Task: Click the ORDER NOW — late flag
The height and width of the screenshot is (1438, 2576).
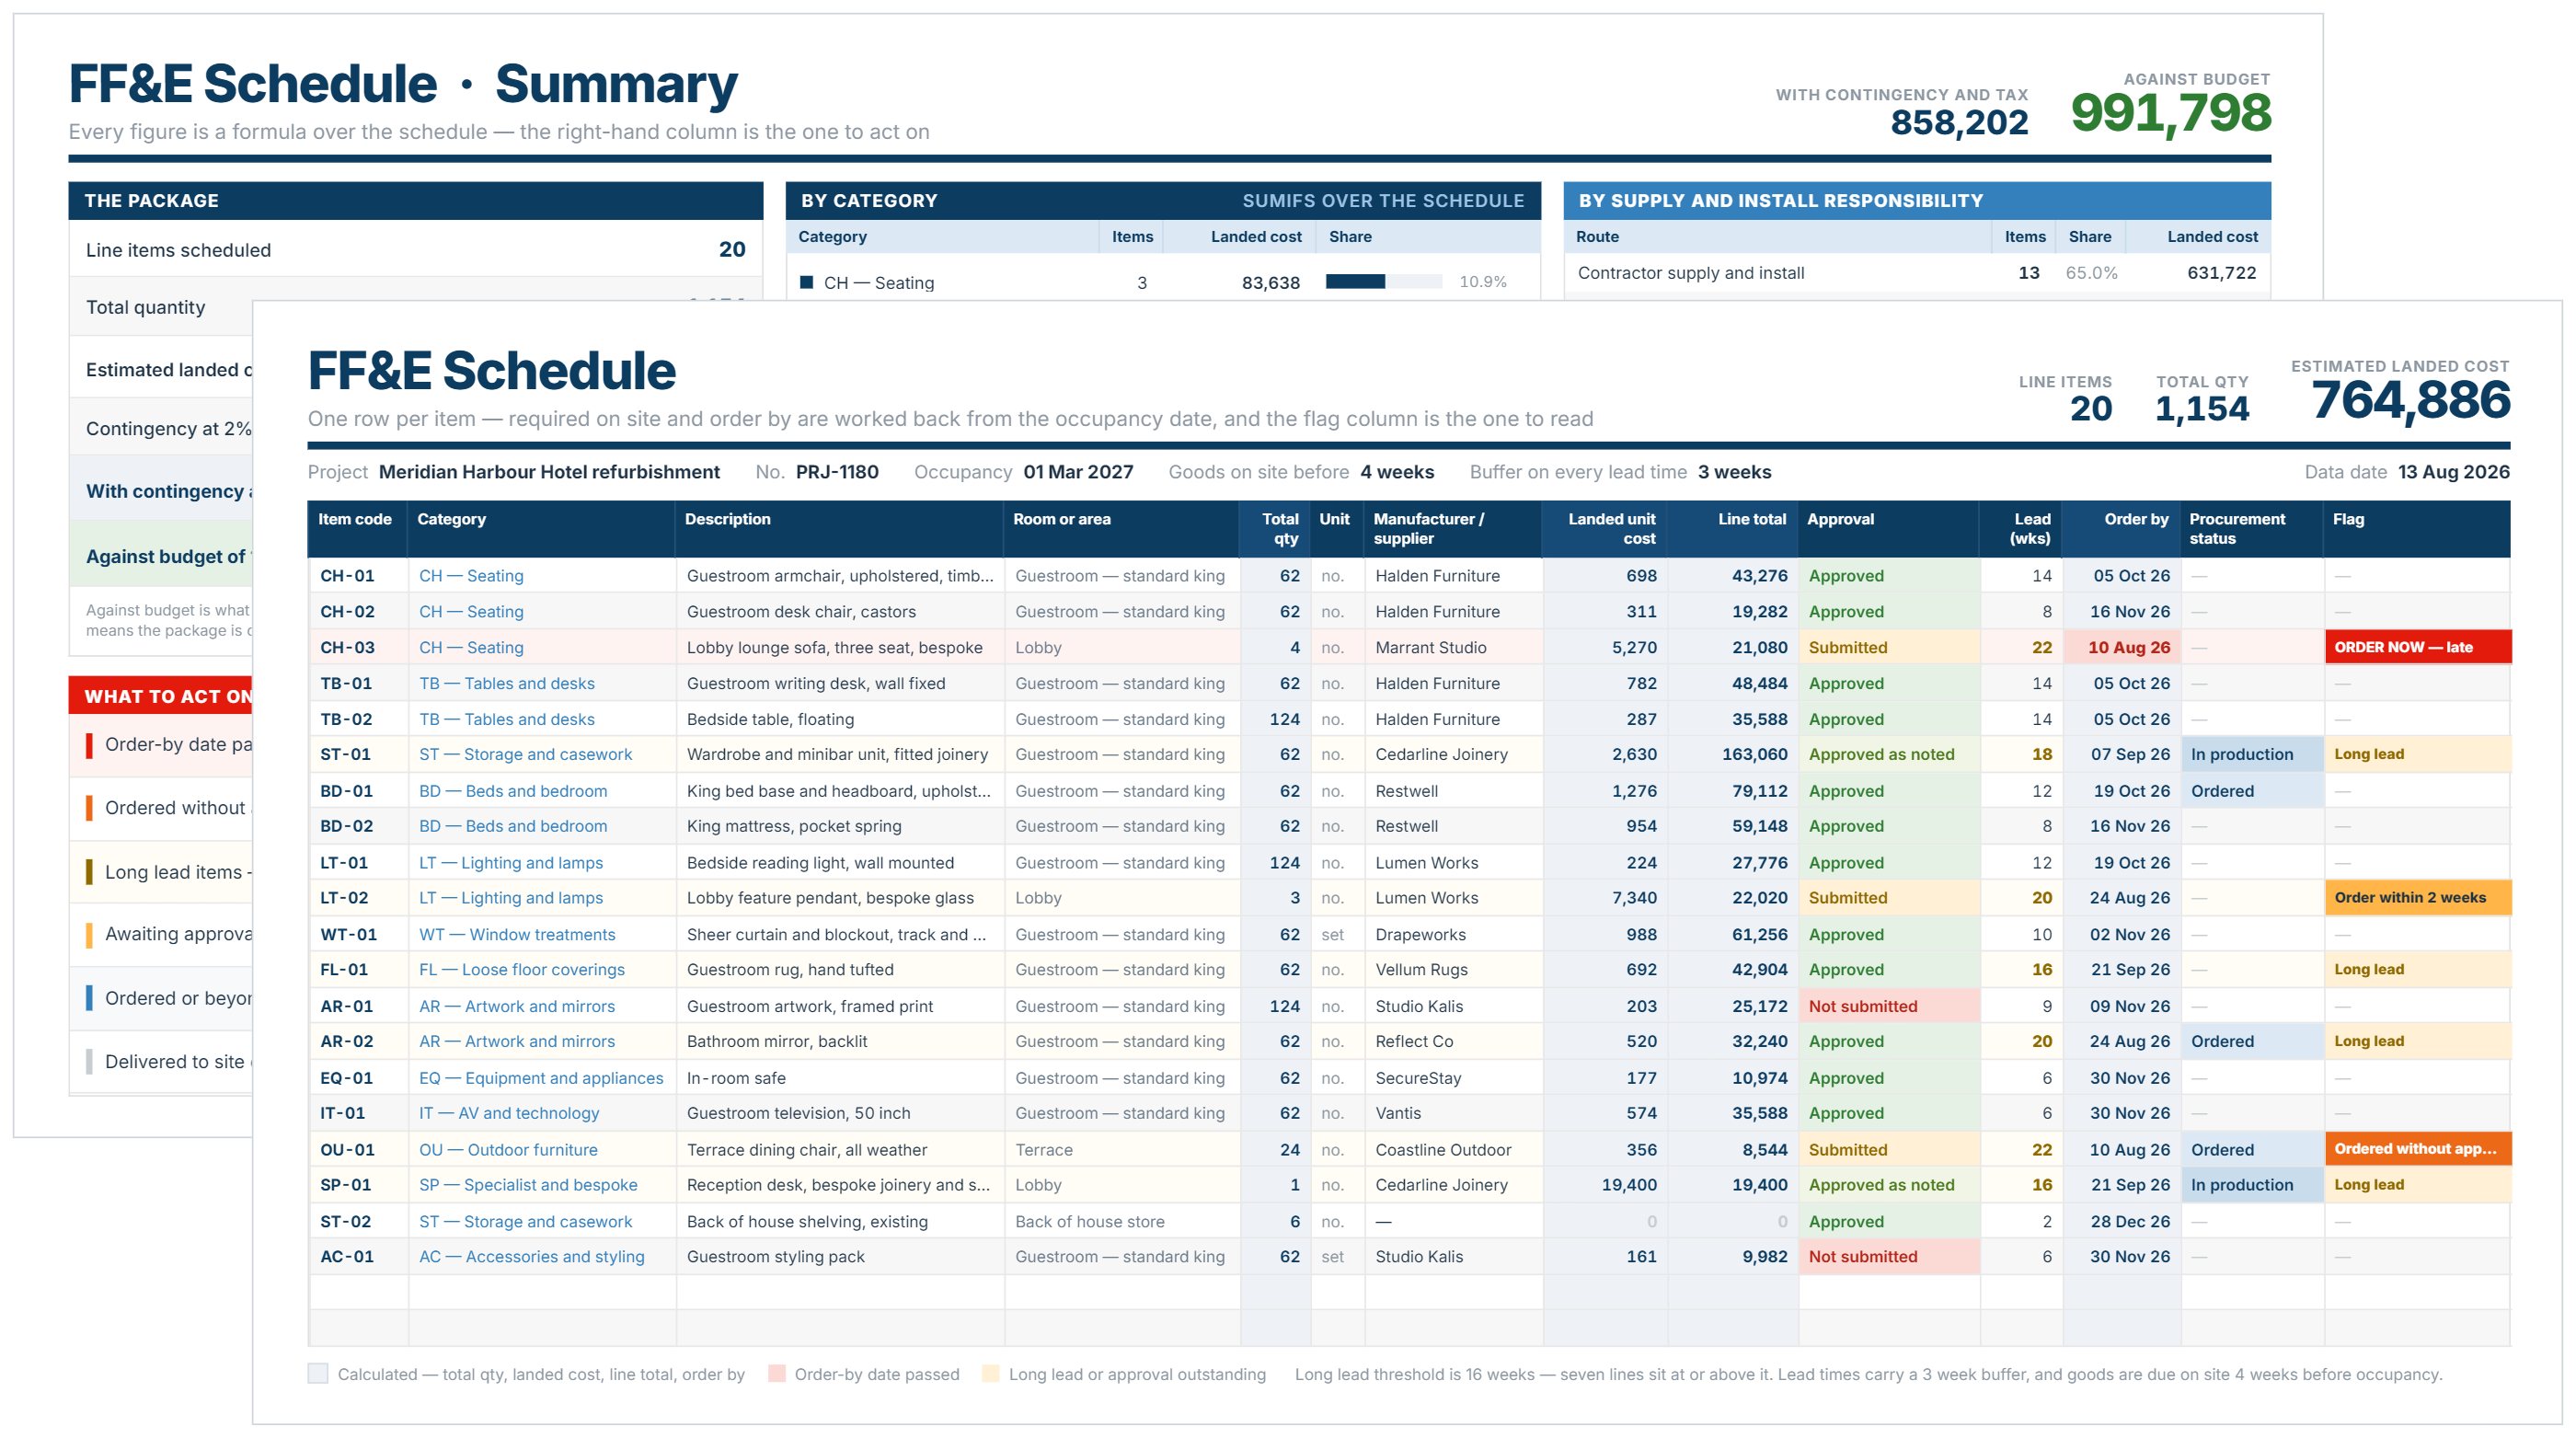Action: [2417, 647]
